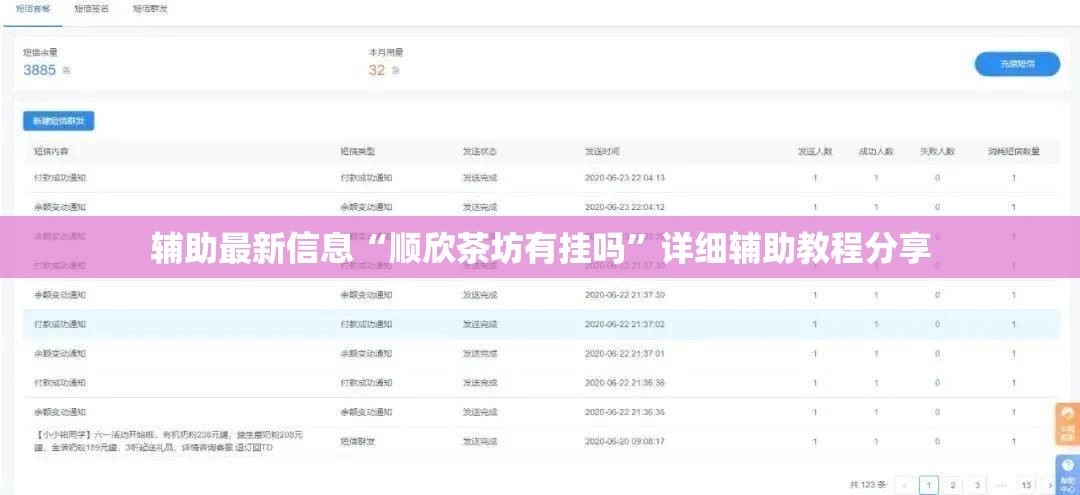The image size is (1080, 495).
Task: Click the 本月用量 label
Action: pos(386,52)
